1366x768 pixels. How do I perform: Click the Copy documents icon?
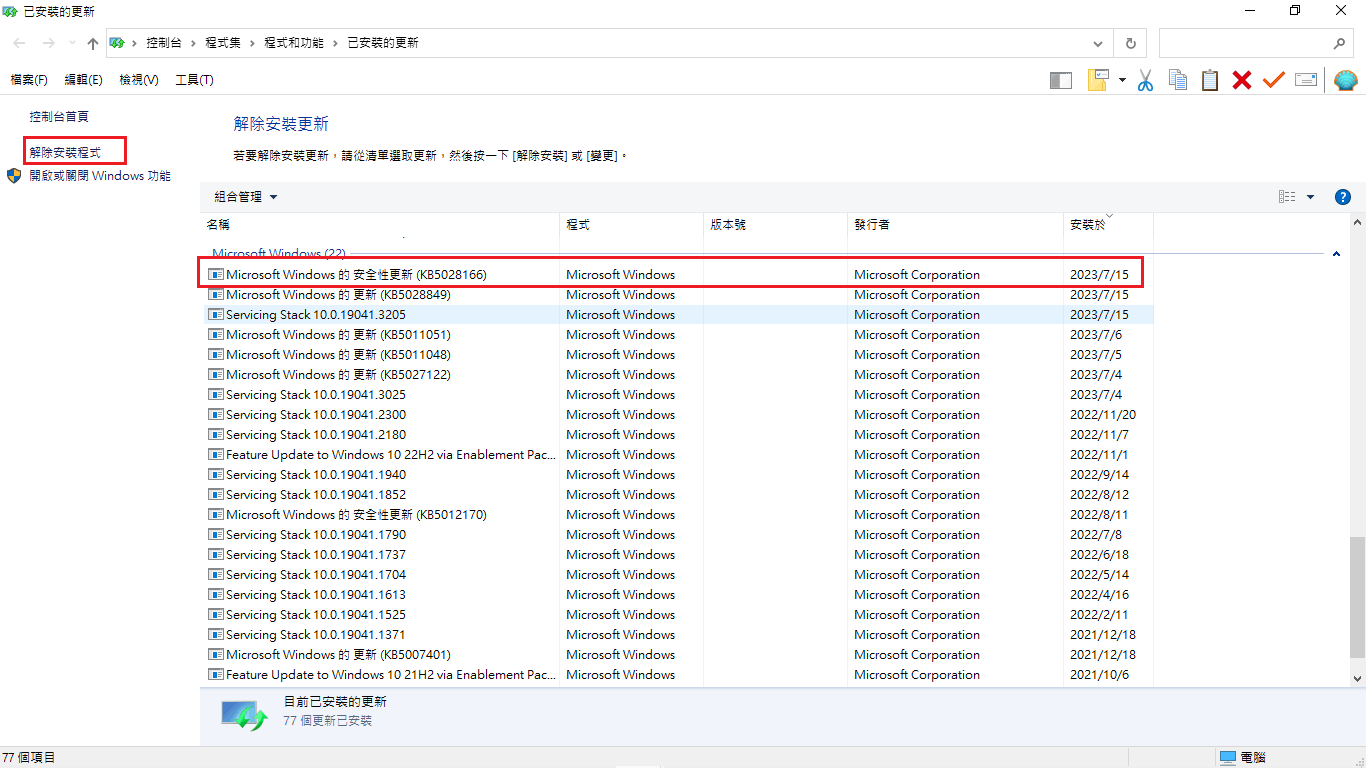click(x=1178, y=80)
